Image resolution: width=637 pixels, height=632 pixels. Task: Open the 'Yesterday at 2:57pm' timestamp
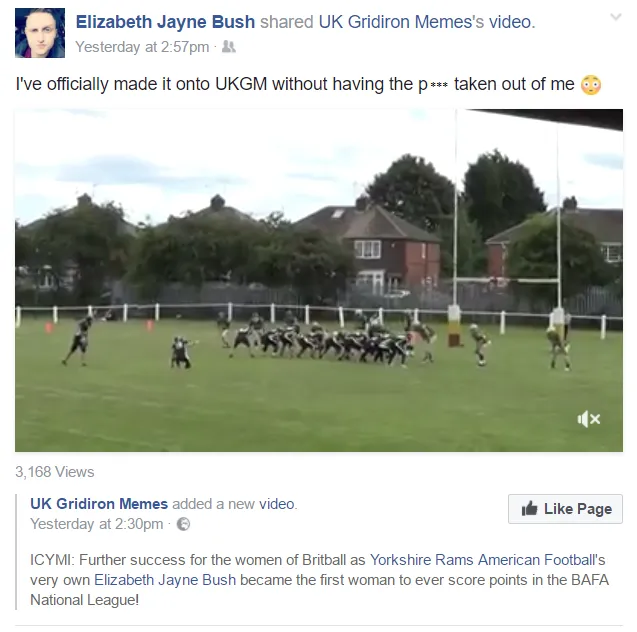point(142,47)
